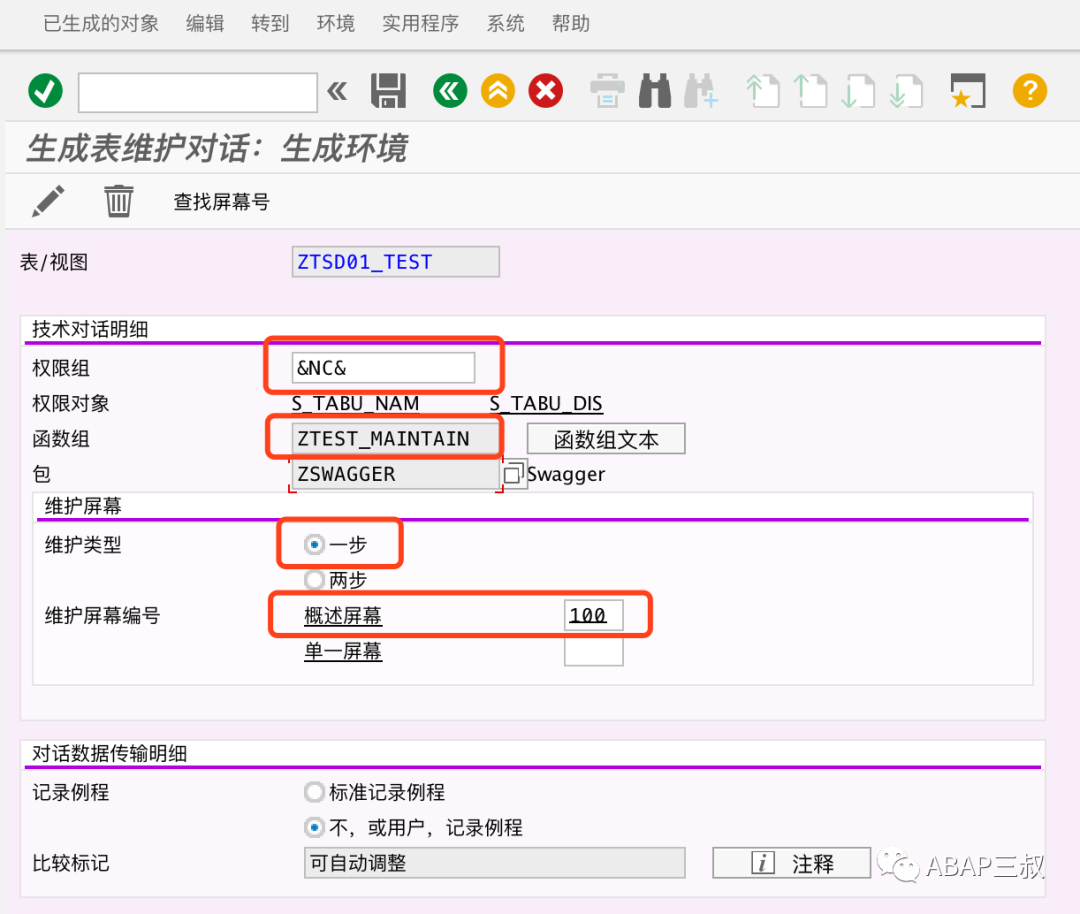Select the 标准记录例程 radio button
This screenshot has height=914, width=1080.
coord(314,792)
